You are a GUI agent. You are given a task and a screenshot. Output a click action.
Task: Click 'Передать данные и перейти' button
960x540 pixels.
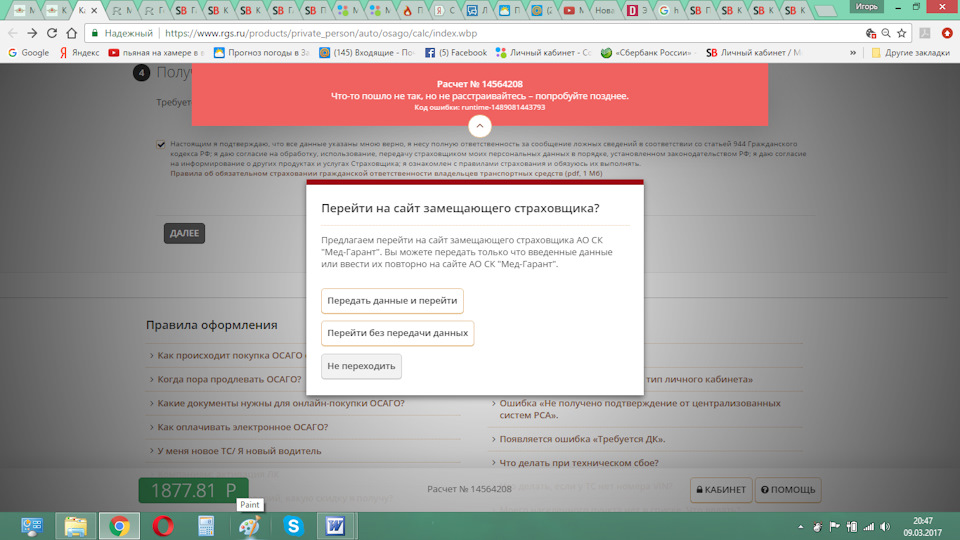click(392, 301)
